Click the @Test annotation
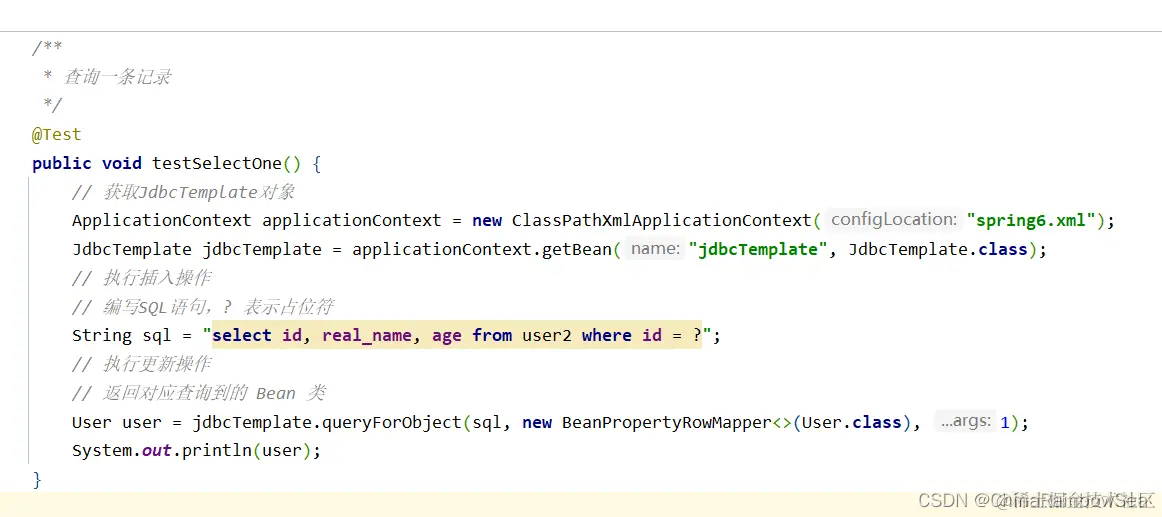Image resolution: width=1162 pixels, height=517 pixels. [x=56, y=135]
